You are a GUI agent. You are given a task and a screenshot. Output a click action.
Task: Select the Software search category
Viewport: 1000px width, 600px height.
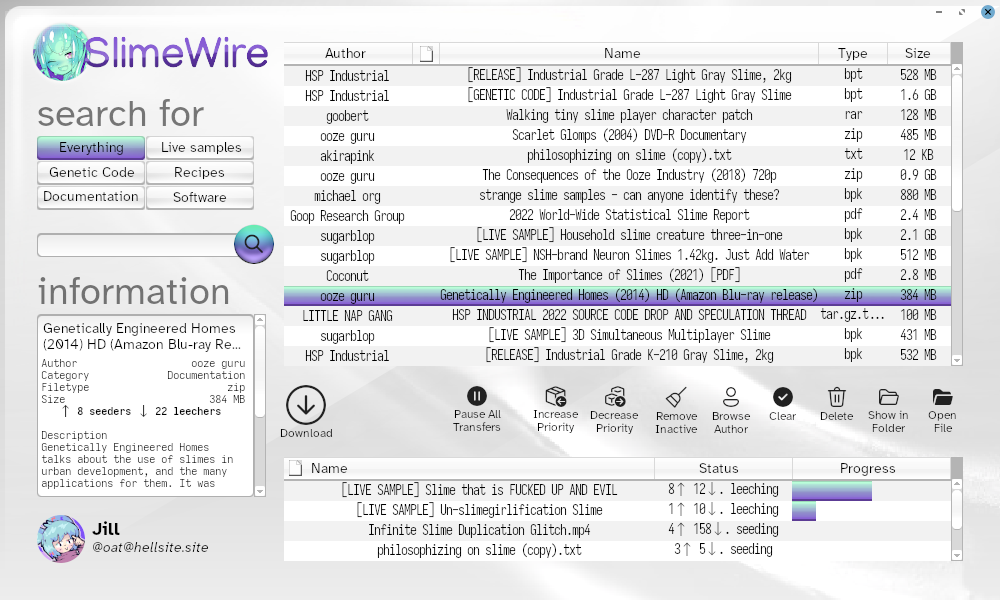coord(200,198)
